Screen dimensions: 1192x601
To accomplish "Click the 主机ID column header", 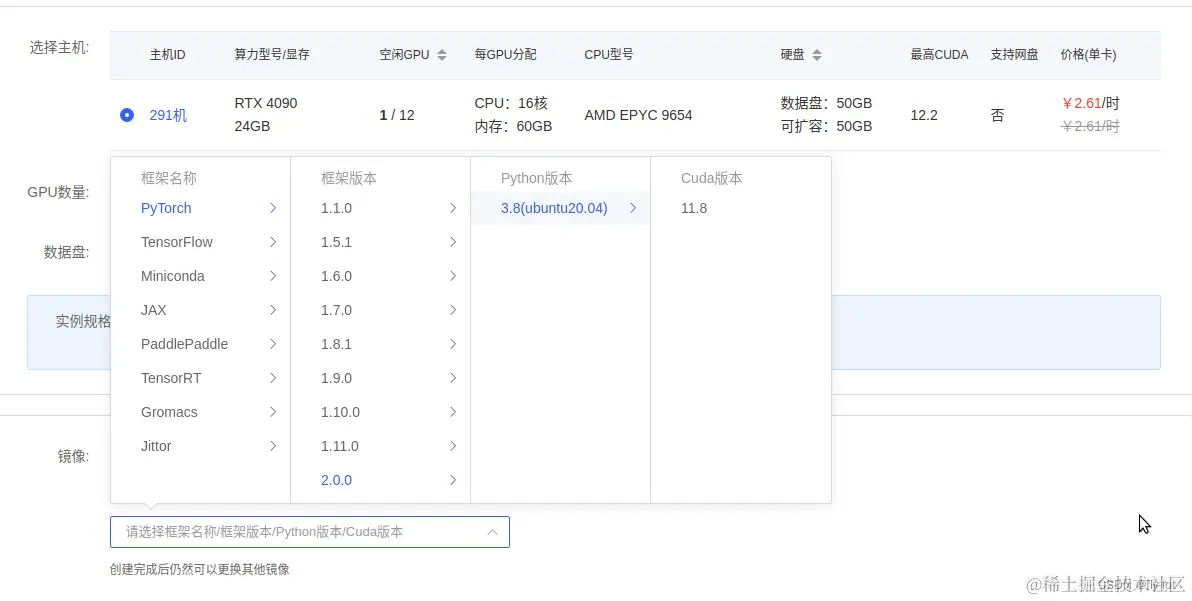I will (167, 55).
